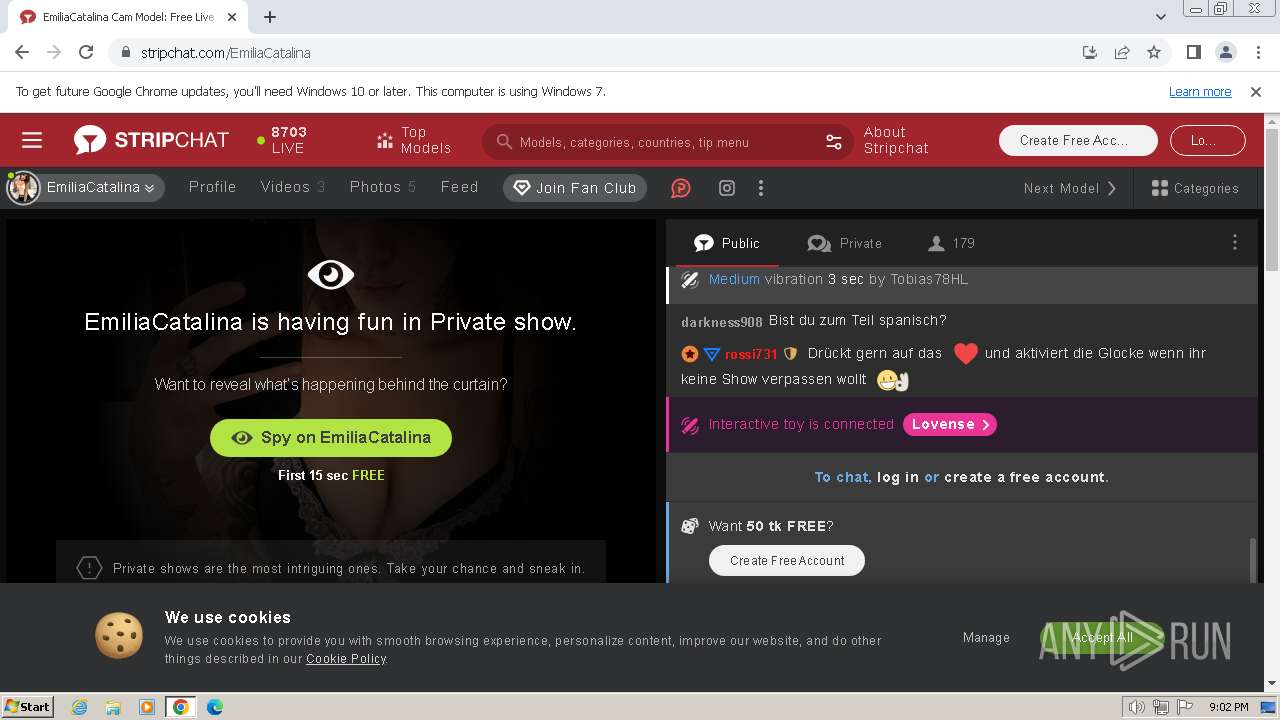This screenshot has width=1280, height=720.
Task: Open the model's Patreon-style icon link
Action: pos(680,188)
